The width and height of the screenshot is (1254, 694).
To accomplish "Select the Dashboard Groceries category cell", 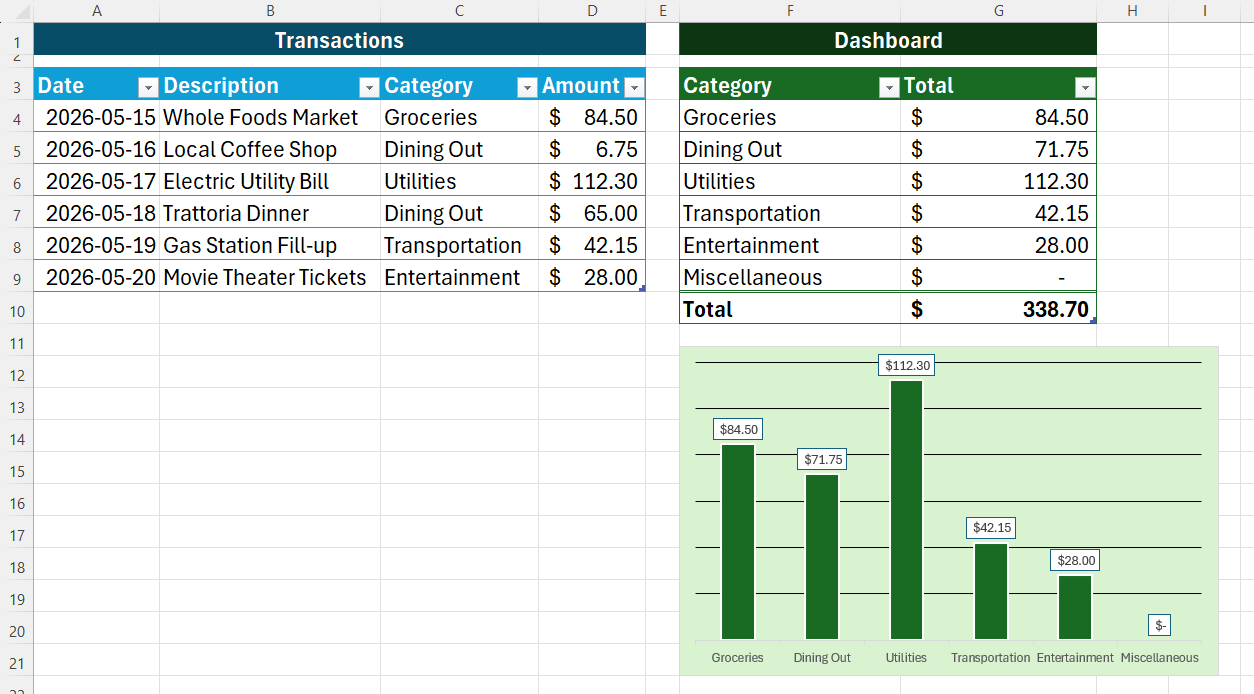I will pos(790,117).
